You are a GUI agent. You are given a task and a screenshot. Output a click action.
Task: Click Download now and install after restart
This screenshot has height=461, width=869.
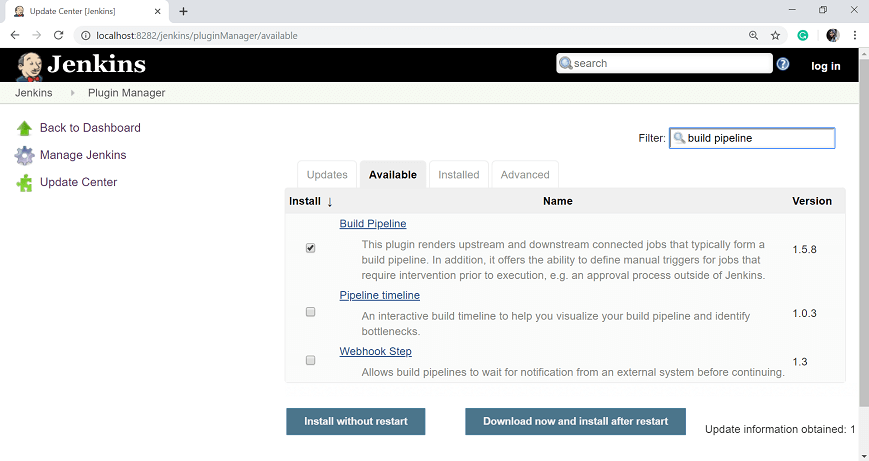(x=575, y=422)
